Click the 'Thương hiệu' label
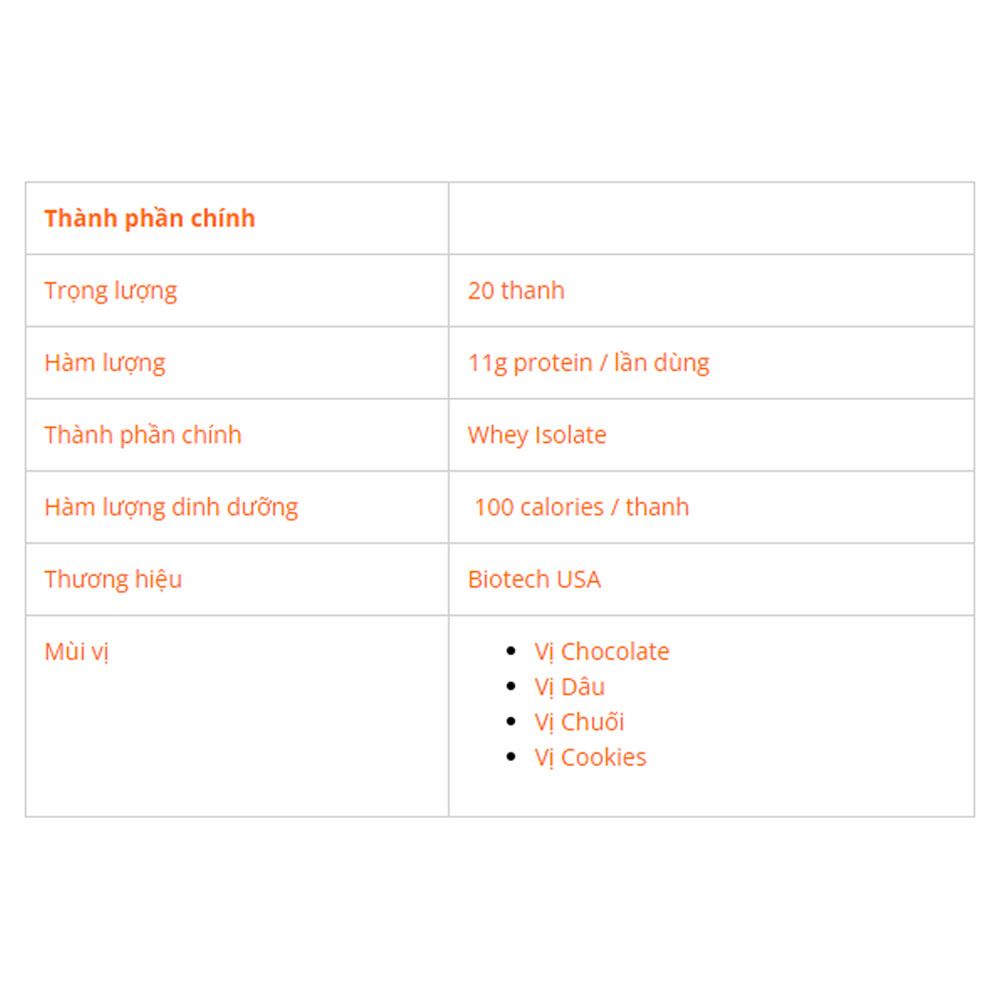Image resolution: width=1000 pixels, height=1000 pixels. pyautogui.click(x=113, y=579)
